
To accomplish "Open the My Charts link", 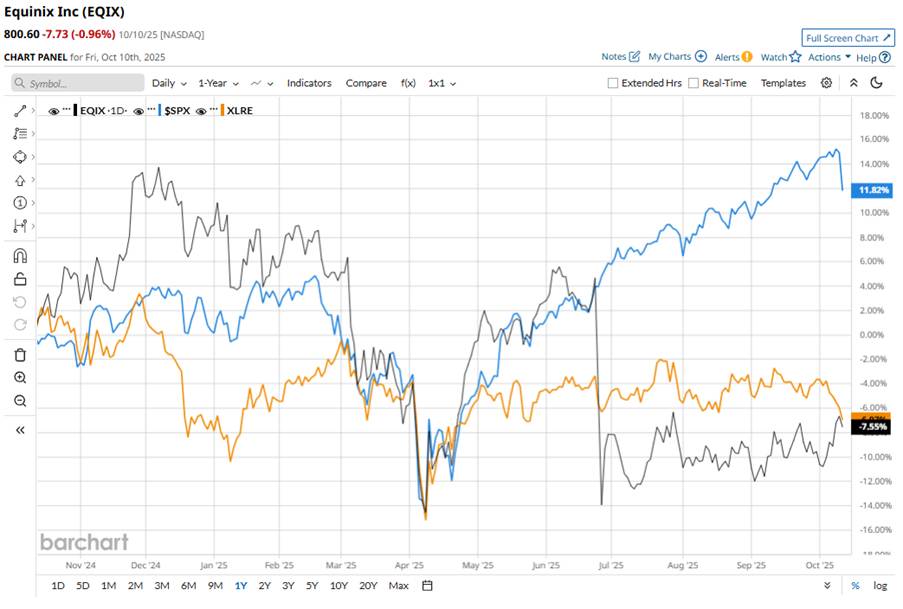I will (x=677, y=57).
